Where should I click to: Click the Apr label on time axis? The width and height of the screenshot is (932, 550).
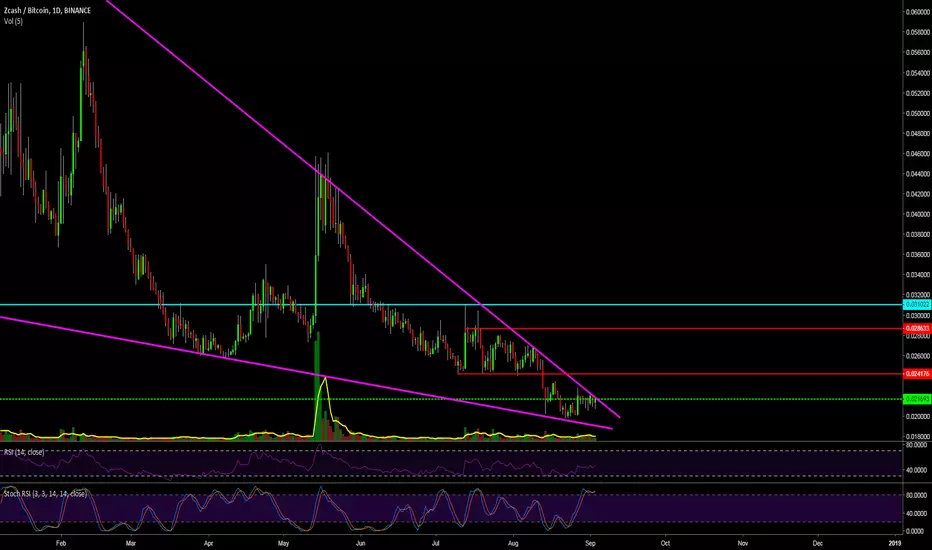tap(208, 543)
